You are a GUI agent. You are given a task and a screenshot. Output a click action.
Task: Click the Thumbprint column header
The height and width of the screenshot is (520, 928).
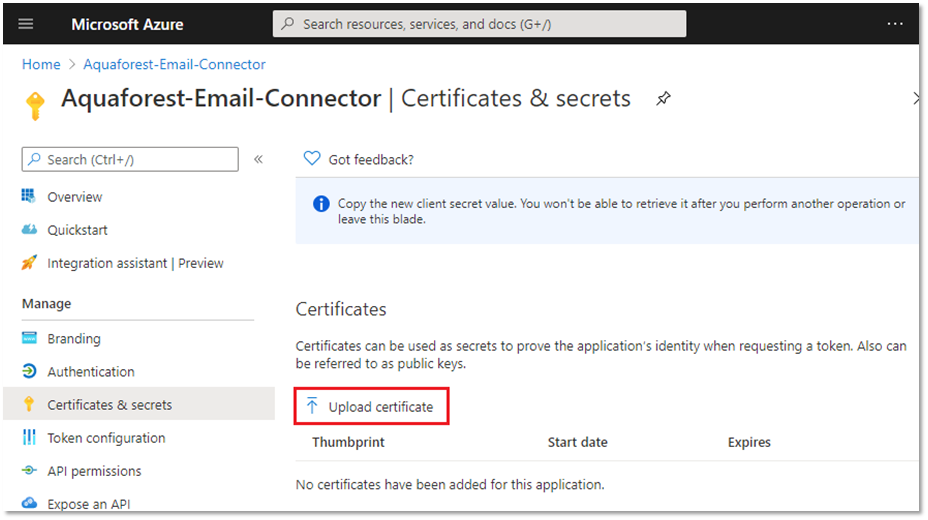click(x=348, y=442)
